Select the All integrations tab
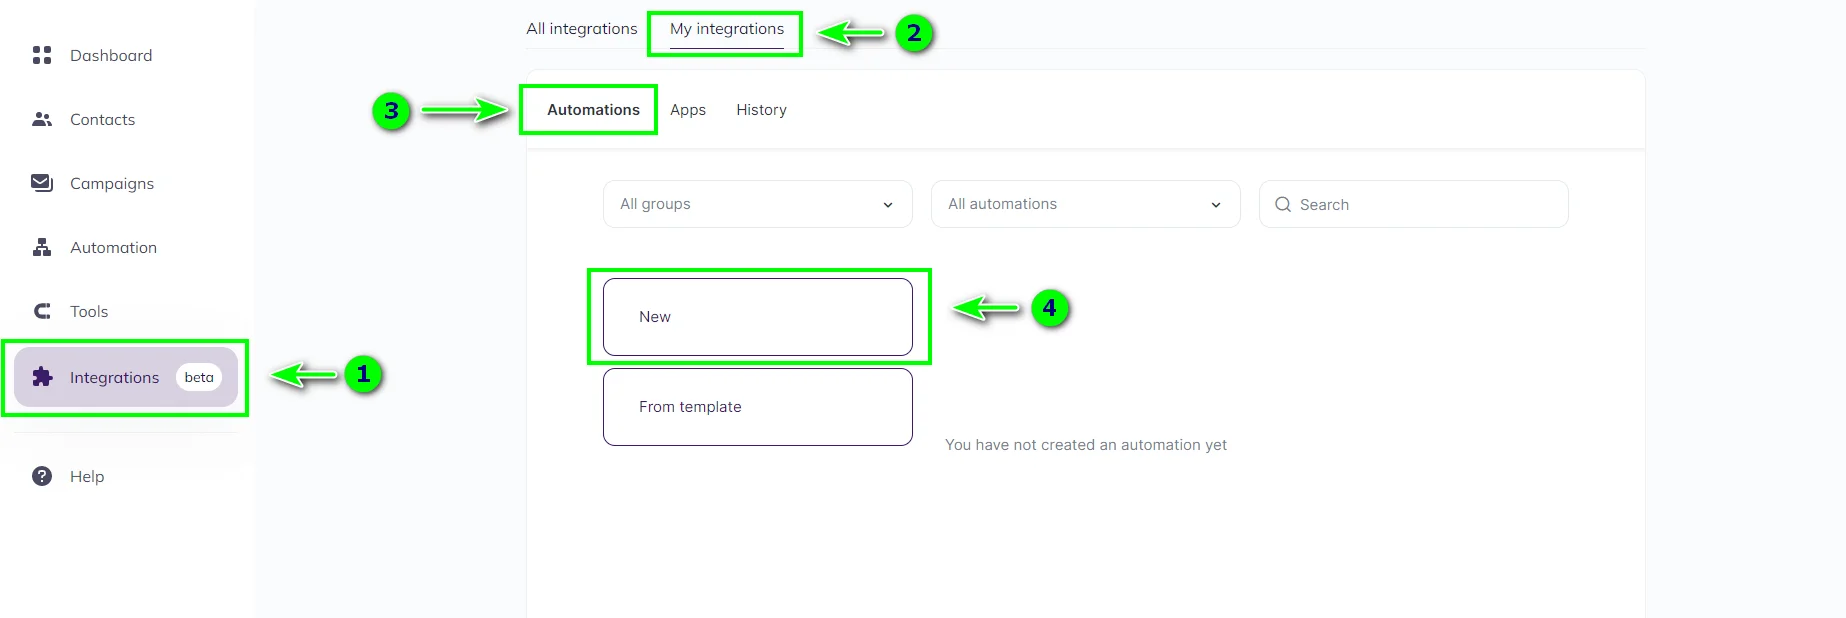Screen dimensions: 1846x618 581,29
